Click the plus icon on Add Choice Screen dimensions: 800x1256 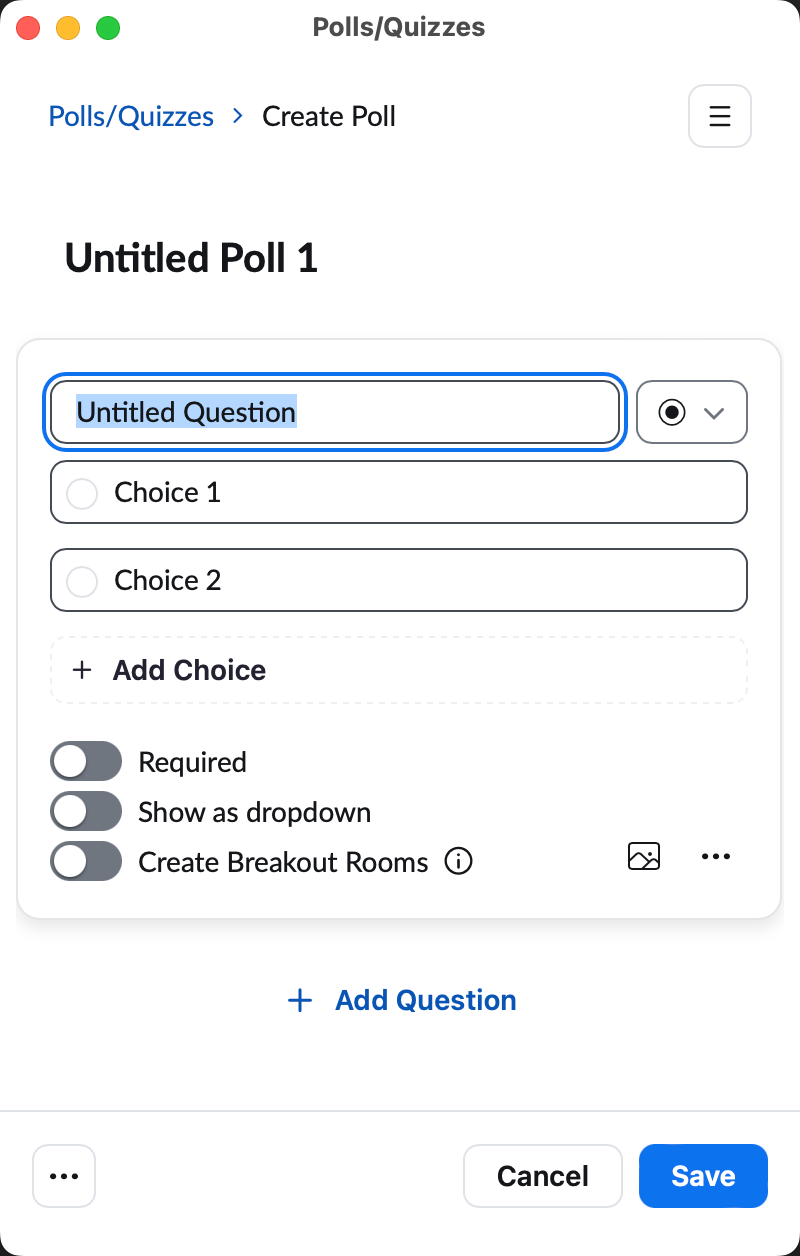pos(81,670)
